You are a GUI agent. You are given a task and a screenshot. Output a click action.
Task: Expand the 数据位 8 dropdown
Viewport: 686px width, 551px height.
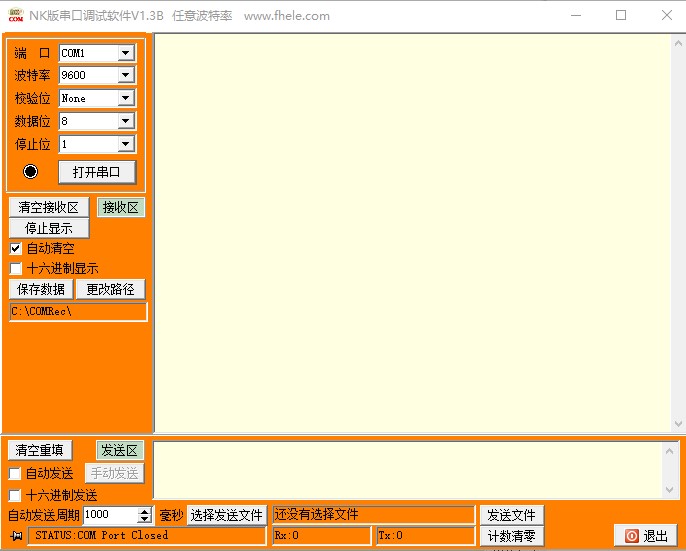[x=126, y=121]
